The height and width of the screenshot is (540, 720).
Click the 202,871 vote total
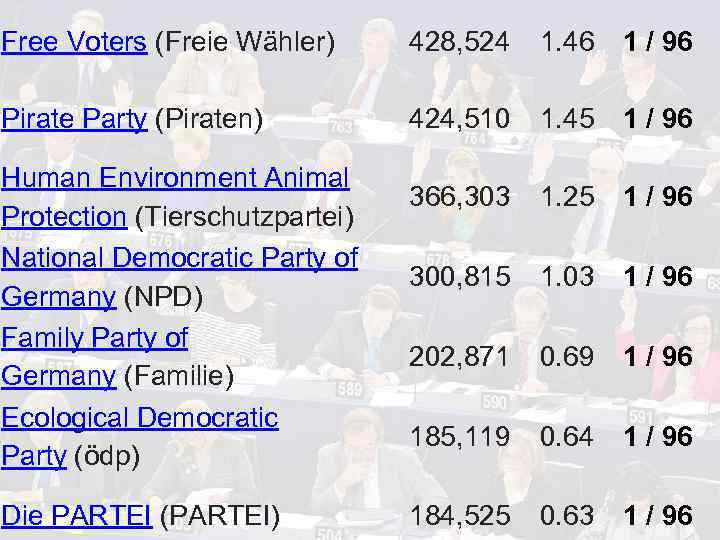pyautogui.click(x=457, y=357)
